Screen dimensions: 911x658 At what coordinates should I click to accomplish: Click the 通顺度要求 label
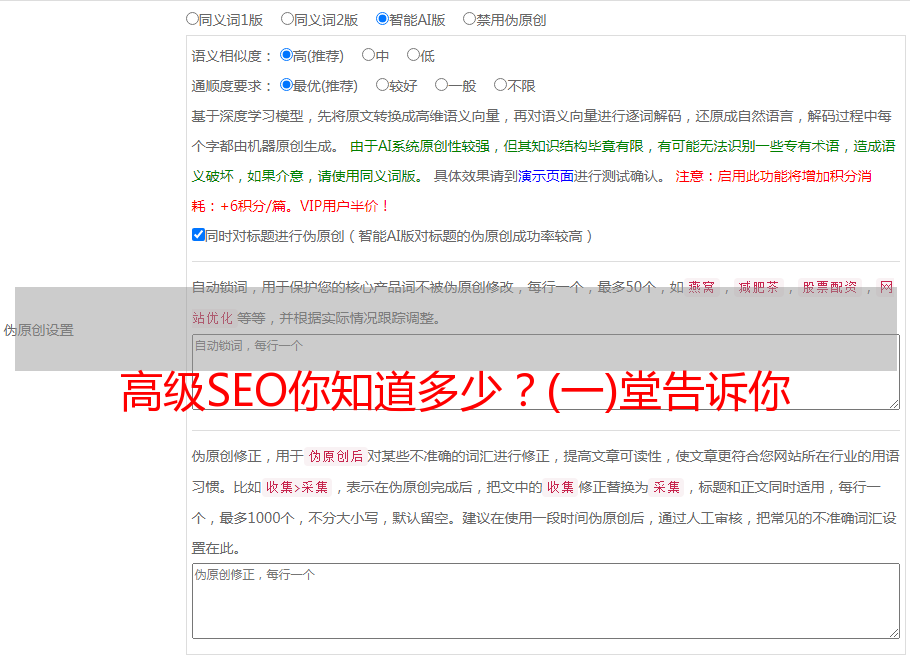232,87
